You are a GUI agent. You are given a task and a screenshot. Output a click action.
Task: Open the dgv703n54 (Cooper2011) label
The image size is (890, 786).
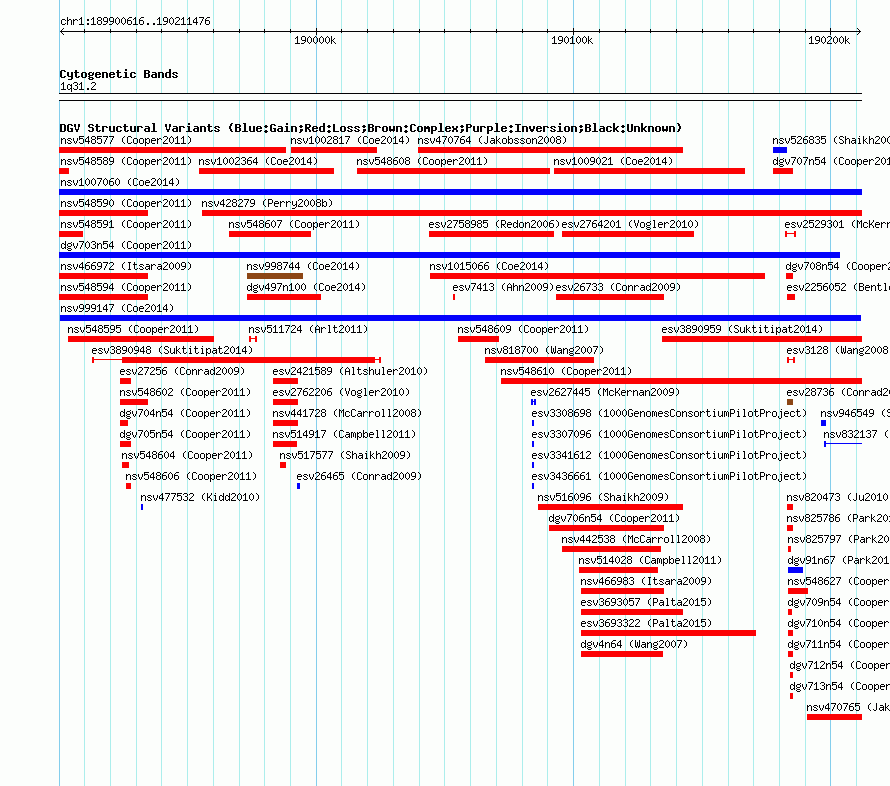(126, 245)
